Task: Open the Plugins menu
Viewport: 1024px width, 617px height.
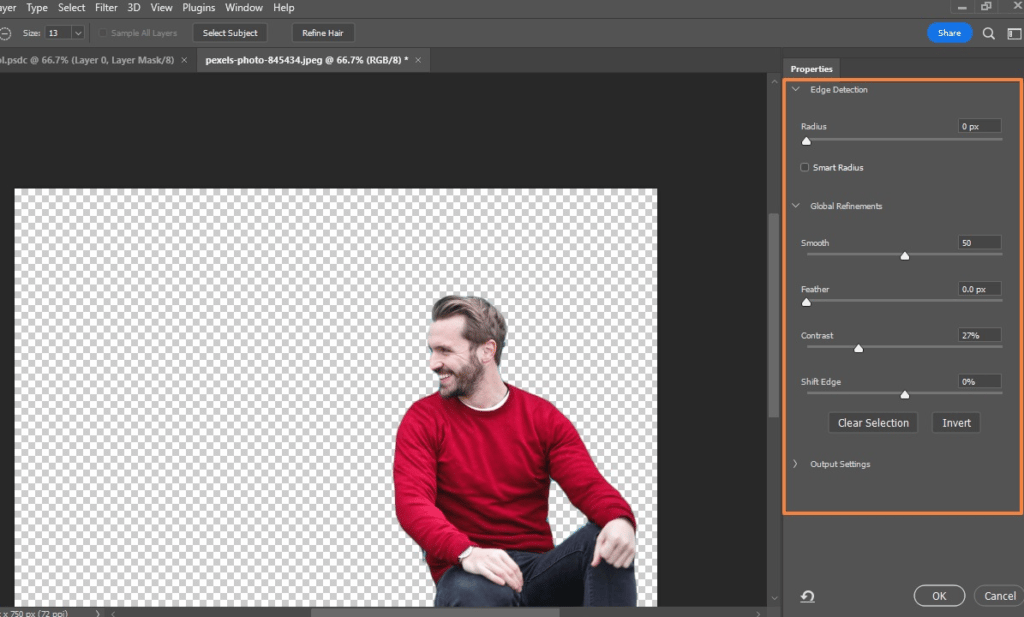Action: (198, 8)
